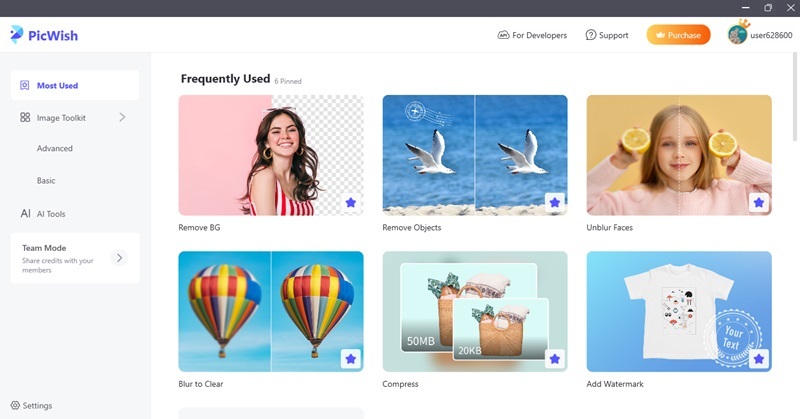The image size is (800, 419).
Task: Click the Remove Objects label
Action: pos(412,228)
